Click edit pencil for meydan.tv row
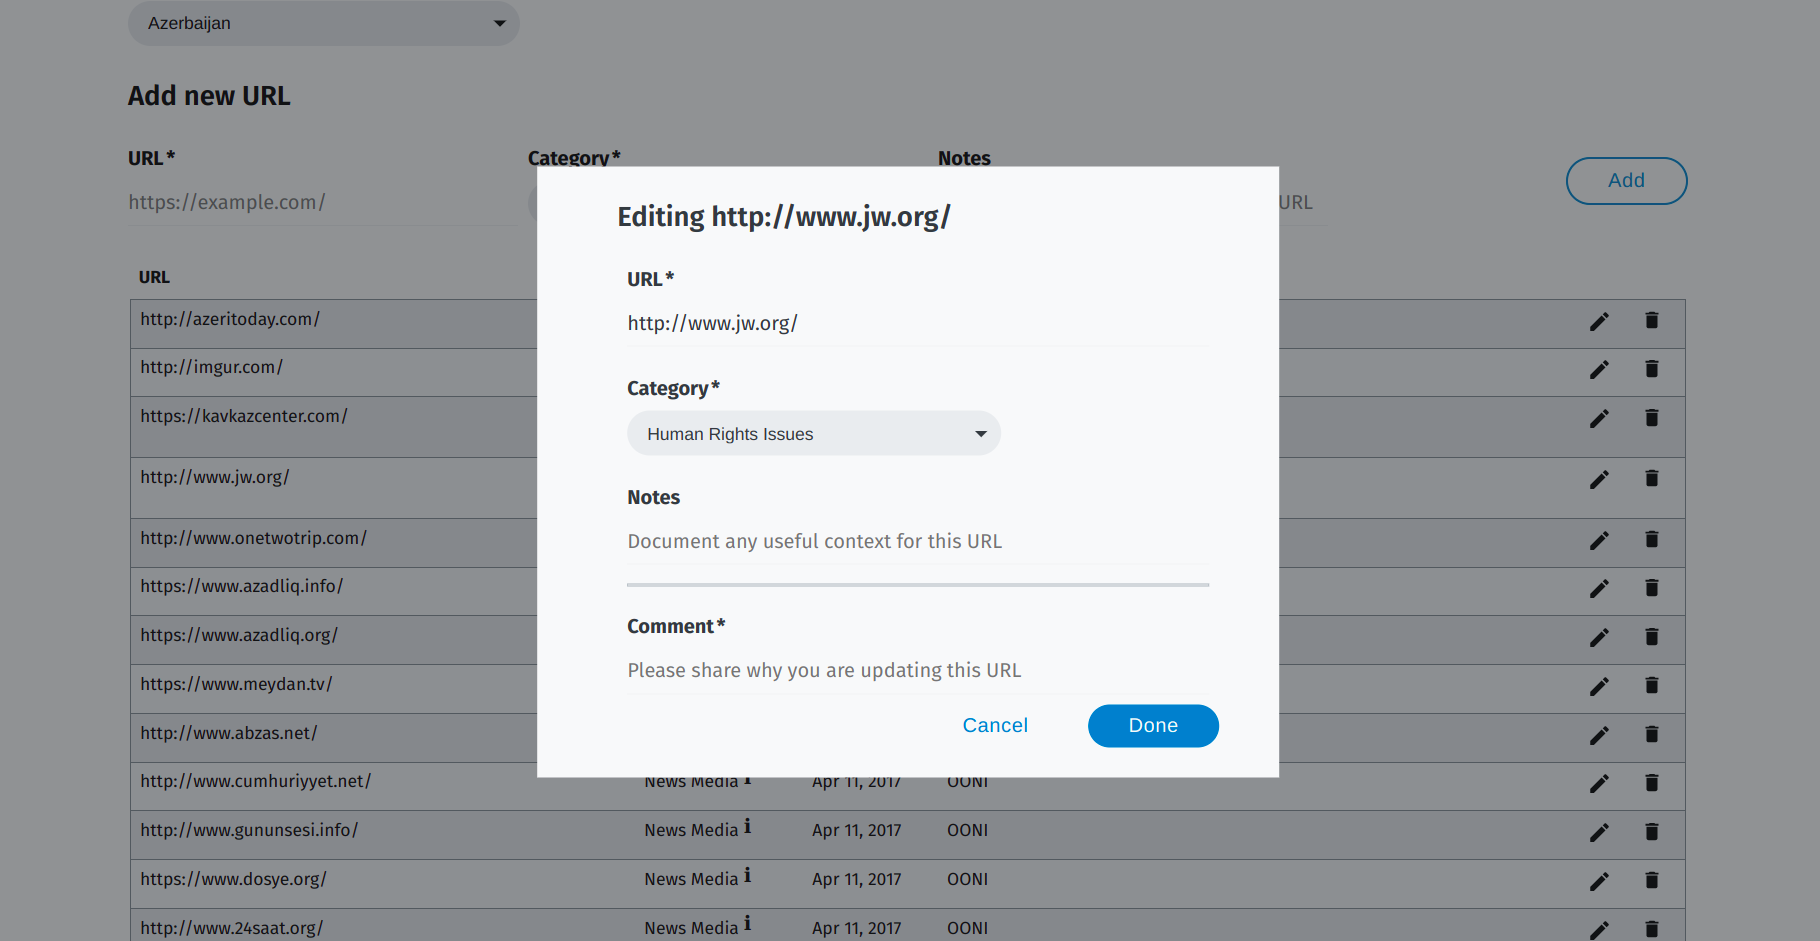 1599,686
